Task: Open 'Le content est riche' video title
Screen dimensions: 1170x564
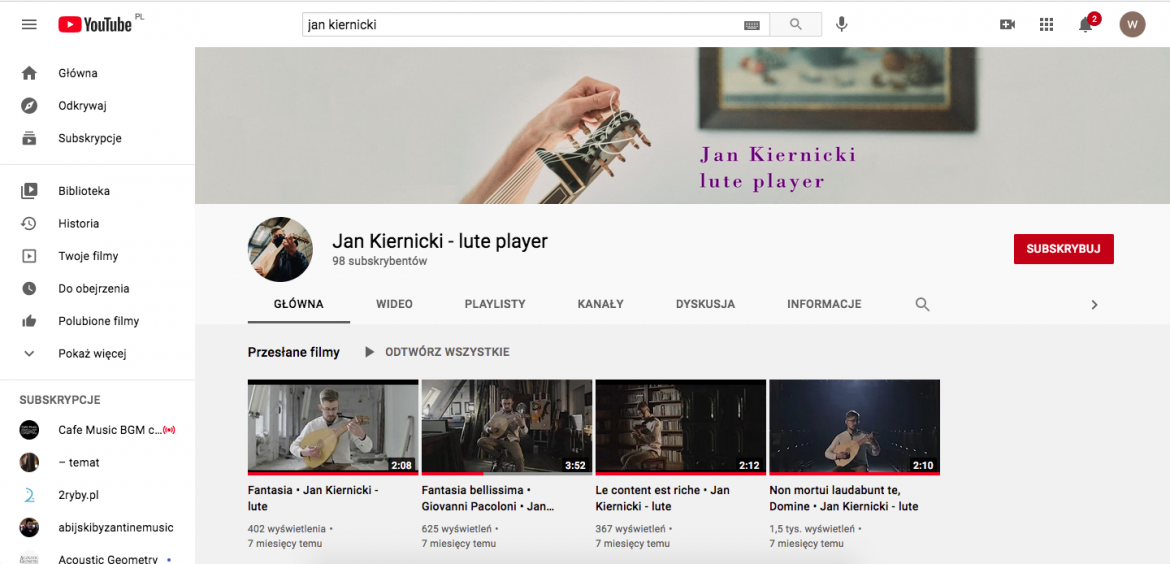Action: 663,498
